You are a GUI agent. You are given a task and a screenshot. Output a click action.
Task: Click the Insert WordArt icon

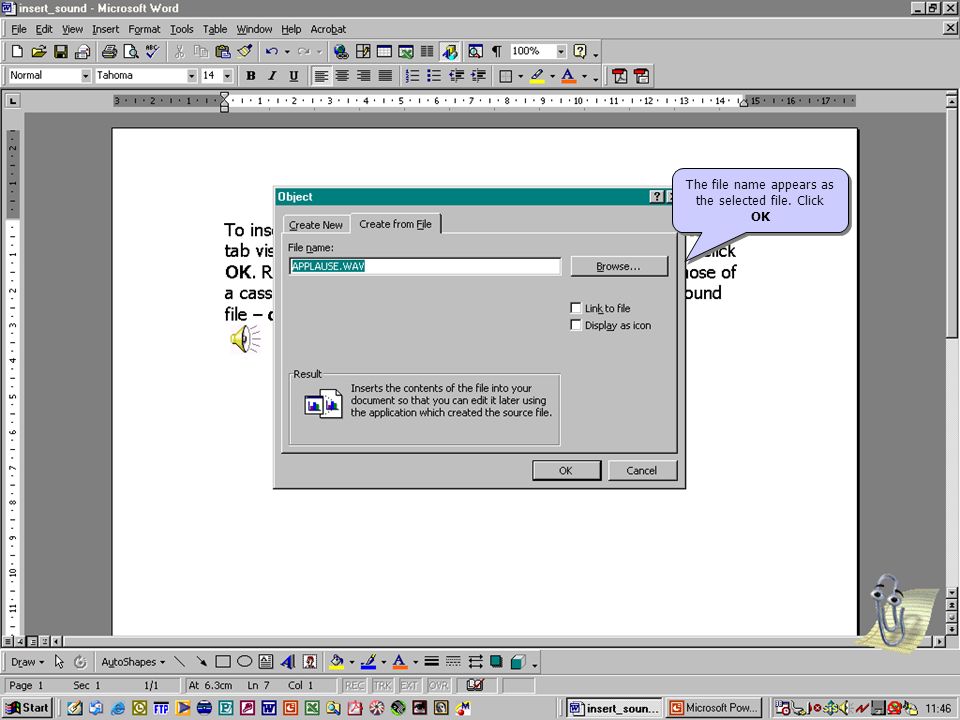pos(288,662)
